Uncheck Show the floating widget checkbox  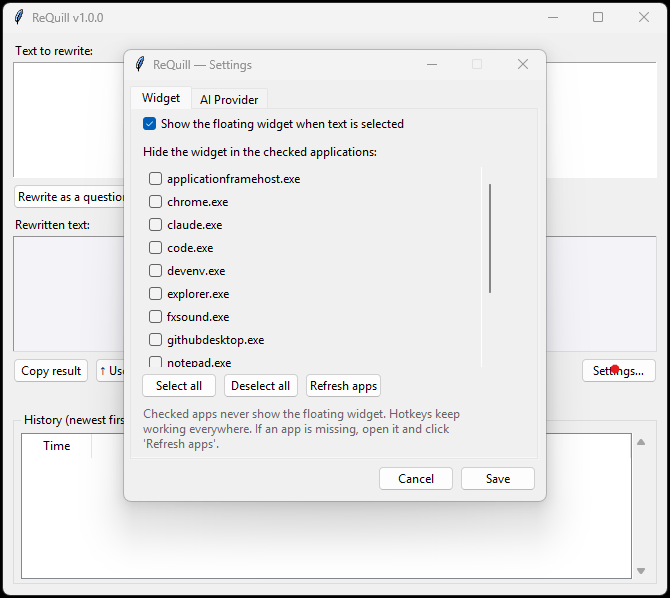point(149,124)
